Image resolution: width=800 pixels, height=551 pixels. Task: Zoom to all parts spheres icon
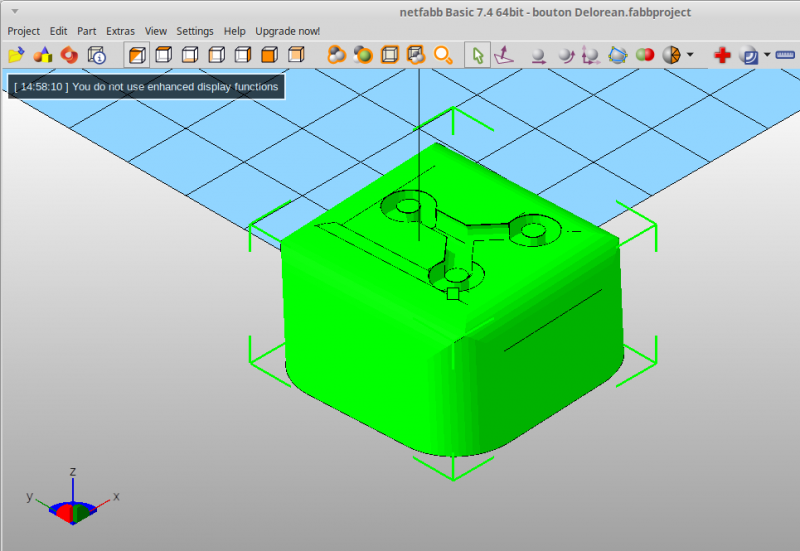(337, 55)
